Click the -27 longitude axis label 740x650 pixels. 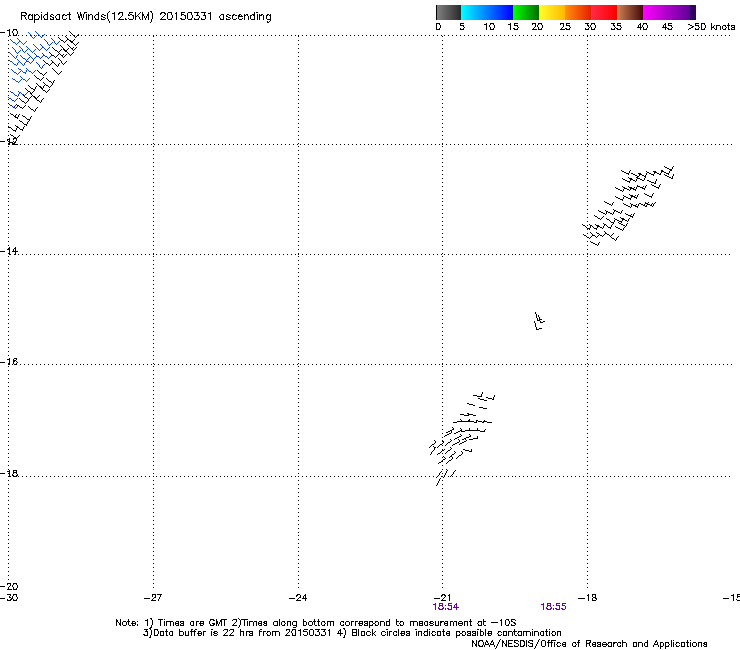click(153, 598)
